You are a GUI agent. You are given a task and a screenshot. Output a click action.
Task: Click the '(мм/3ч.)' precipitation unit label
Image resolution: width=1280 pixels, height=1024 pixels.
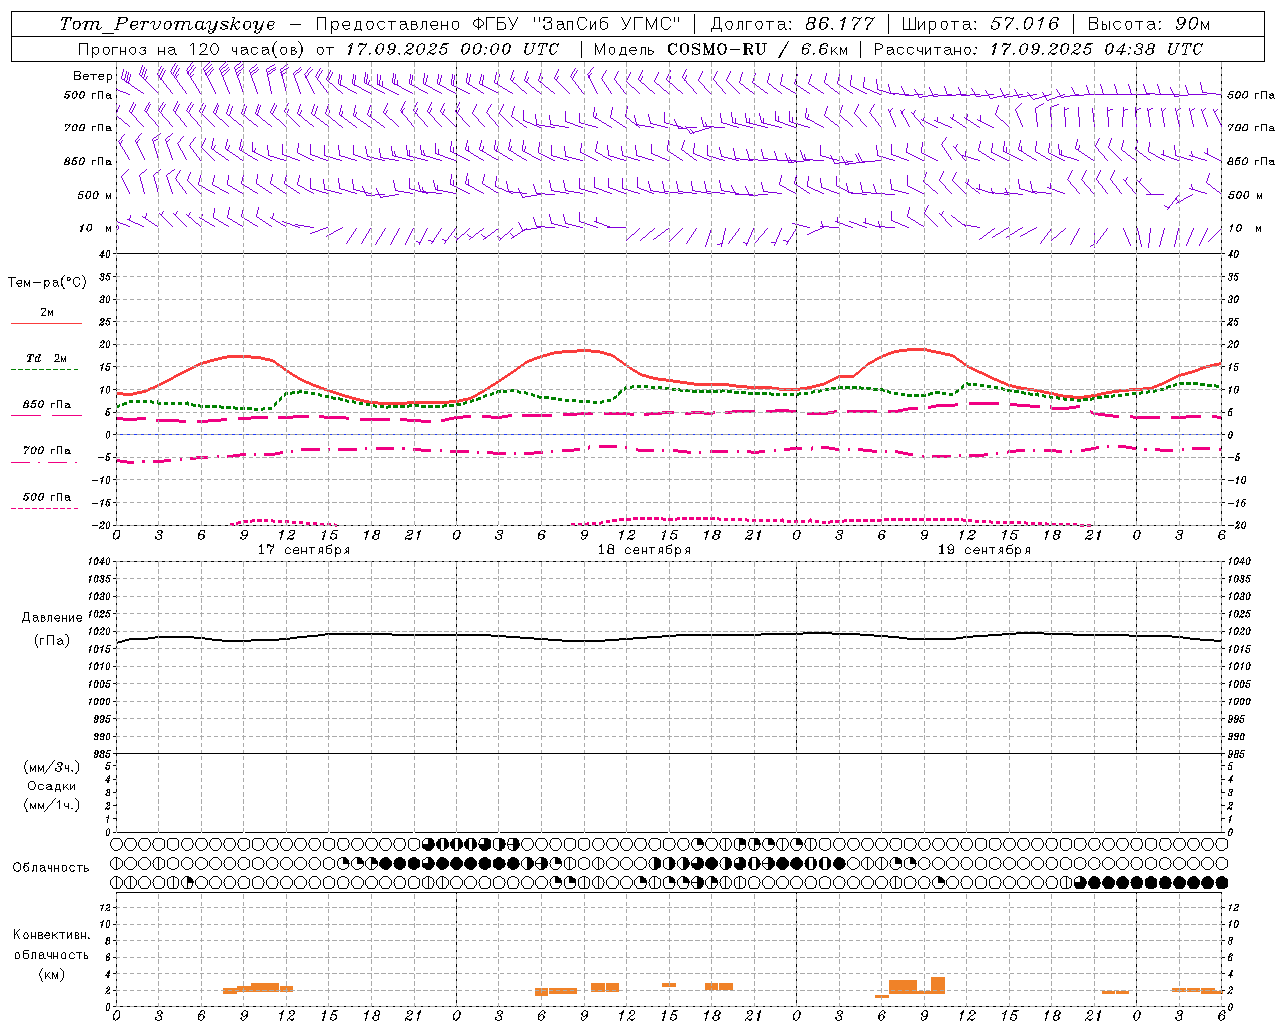coord(51,767)
